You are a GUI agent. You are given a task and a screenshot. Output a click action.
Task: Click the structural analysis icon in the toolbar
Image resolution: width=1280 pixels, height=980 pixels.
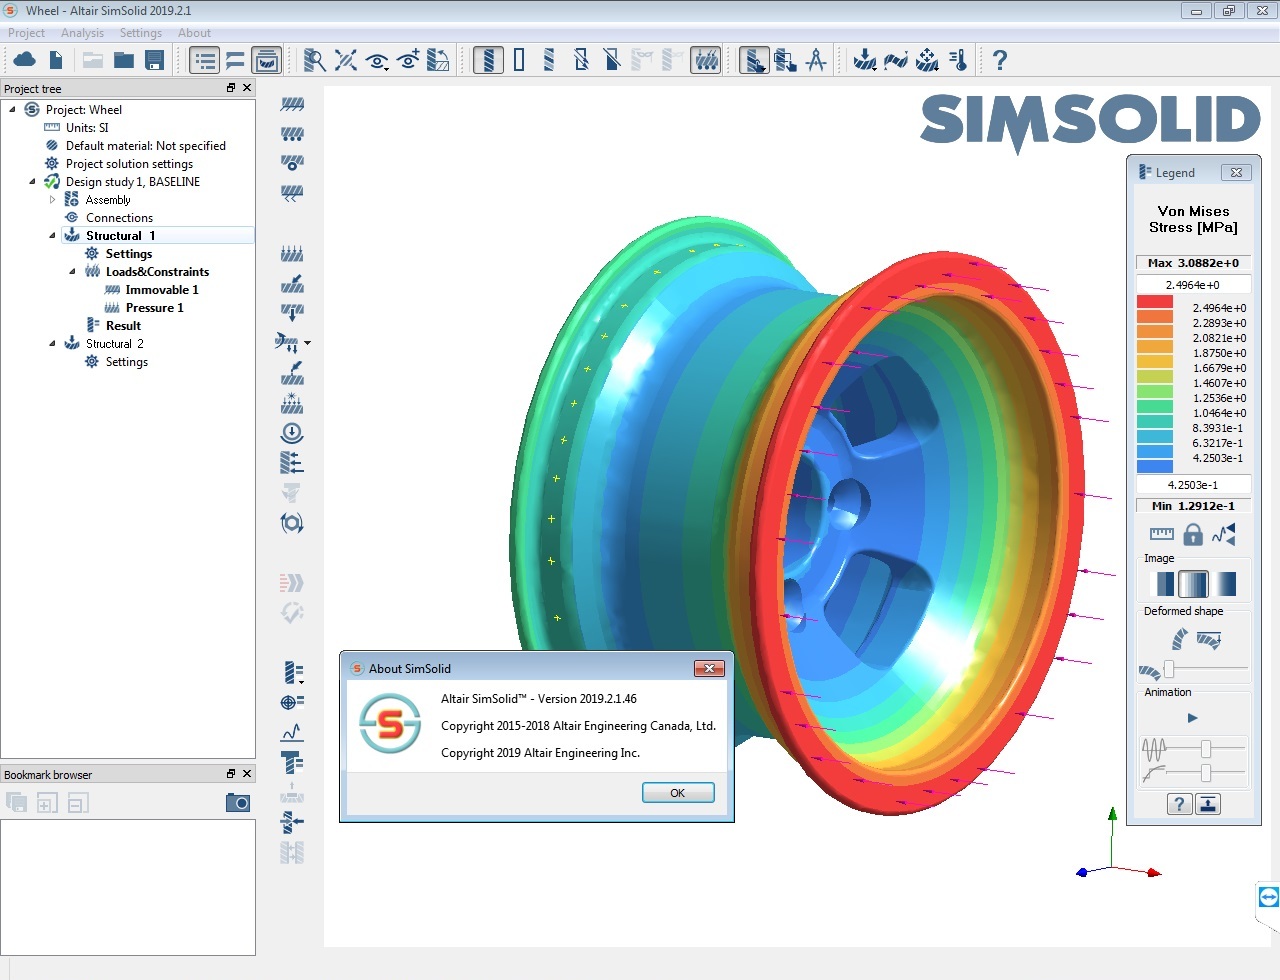(865, 61)
